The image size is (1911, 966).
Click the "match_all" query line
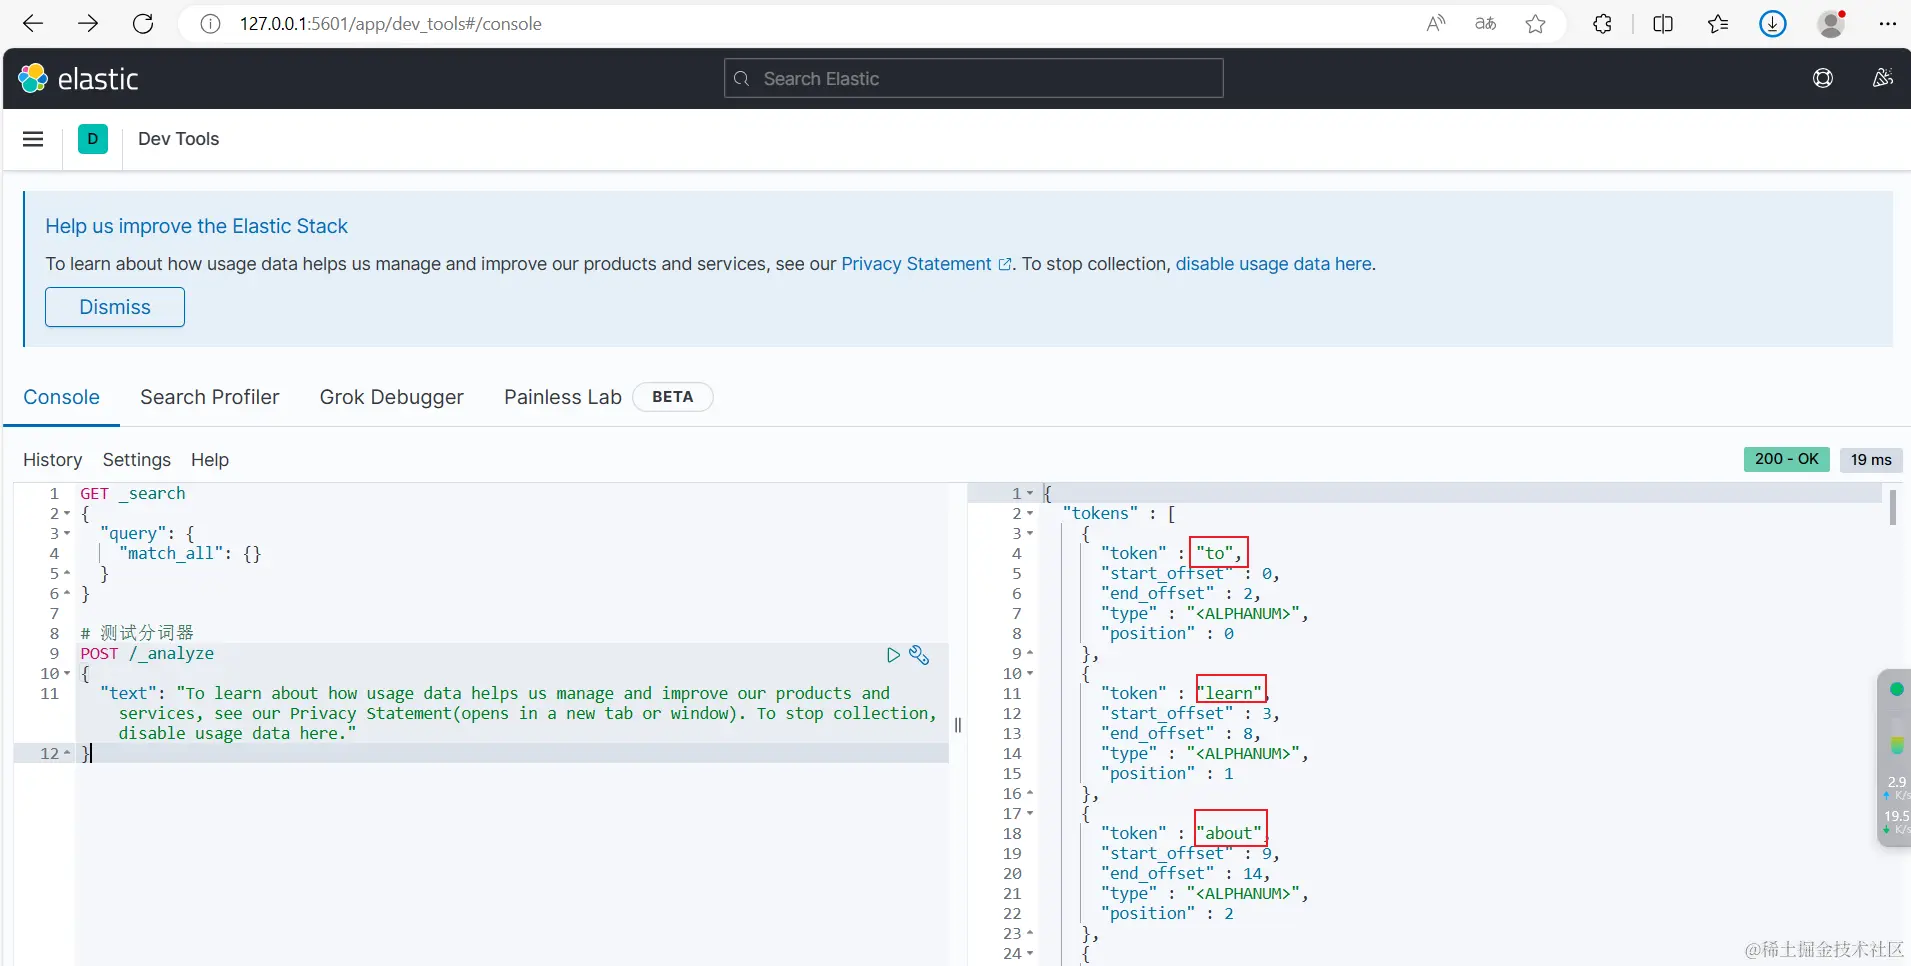(190, 554)
